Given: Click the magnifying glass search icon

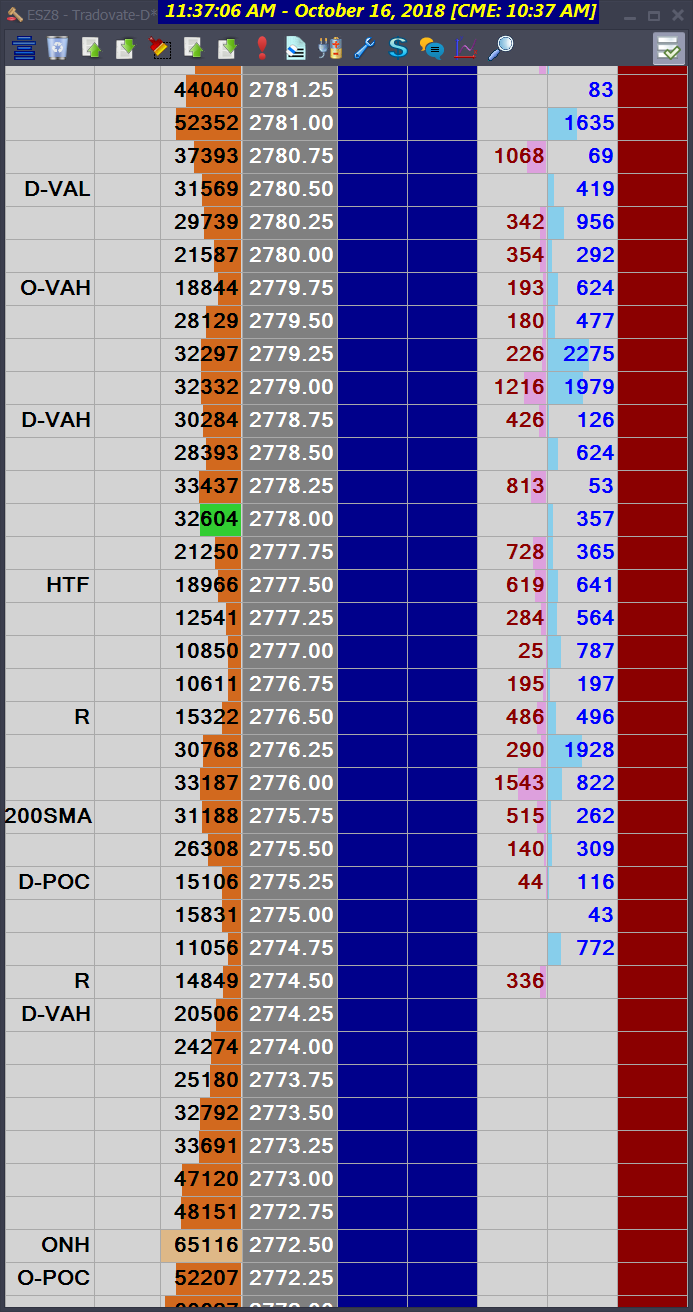Looking at the screenshot, I should coord(501,47).
